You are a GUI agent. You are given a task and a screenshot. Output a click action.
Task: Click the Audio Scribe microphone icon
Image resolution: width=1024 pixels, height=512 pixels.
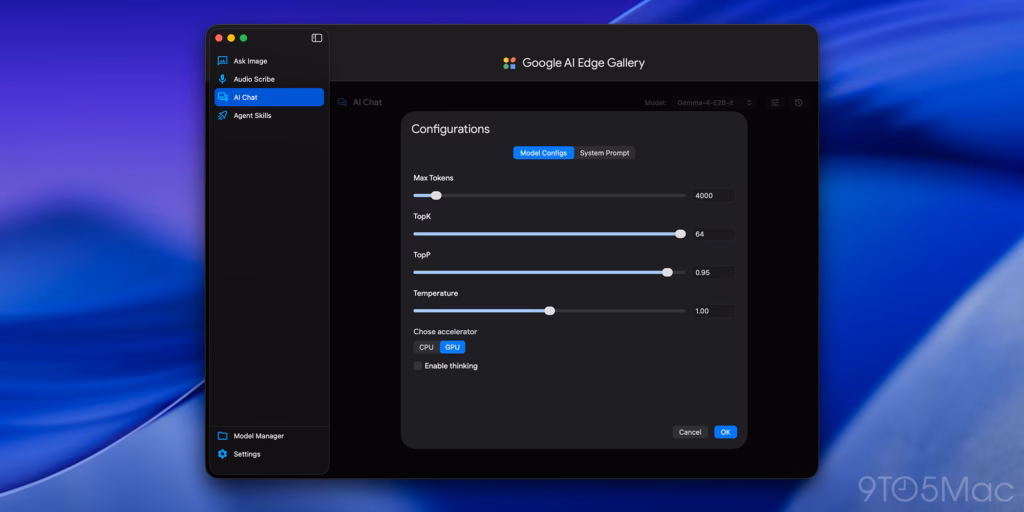point(223,79)
